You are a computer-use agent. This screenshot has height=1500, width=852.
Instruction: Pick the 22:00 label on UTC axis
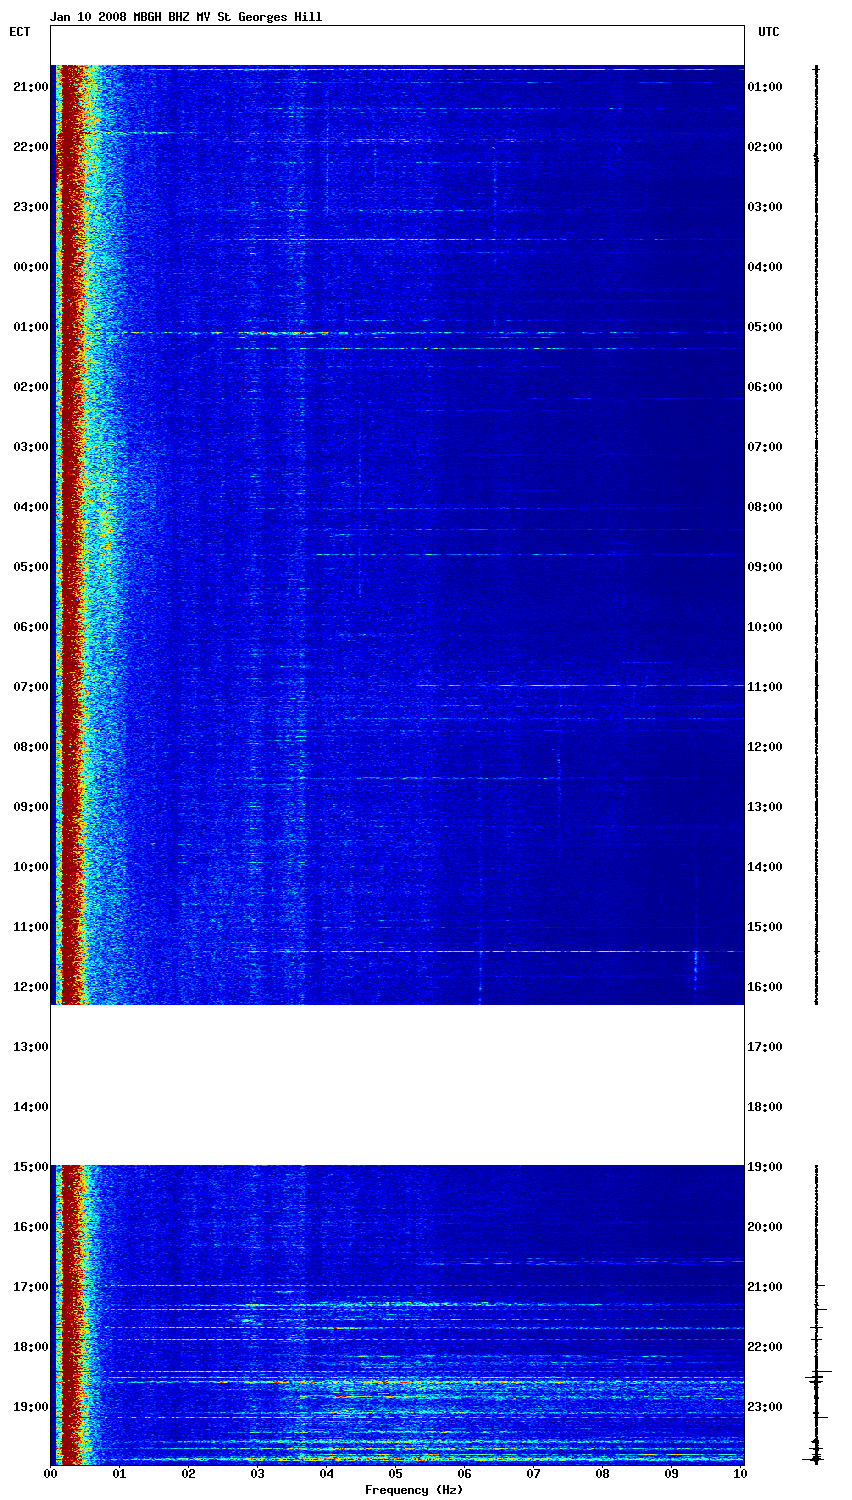[765, 1347]
